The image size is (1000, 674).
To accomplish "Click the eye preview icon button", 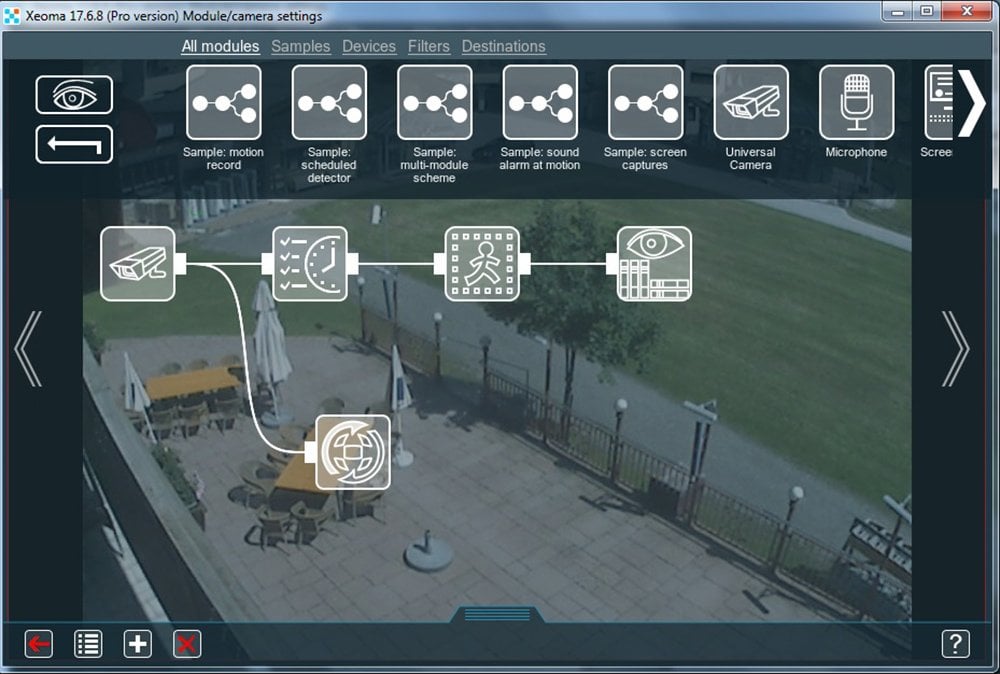I will pos(74,95).
